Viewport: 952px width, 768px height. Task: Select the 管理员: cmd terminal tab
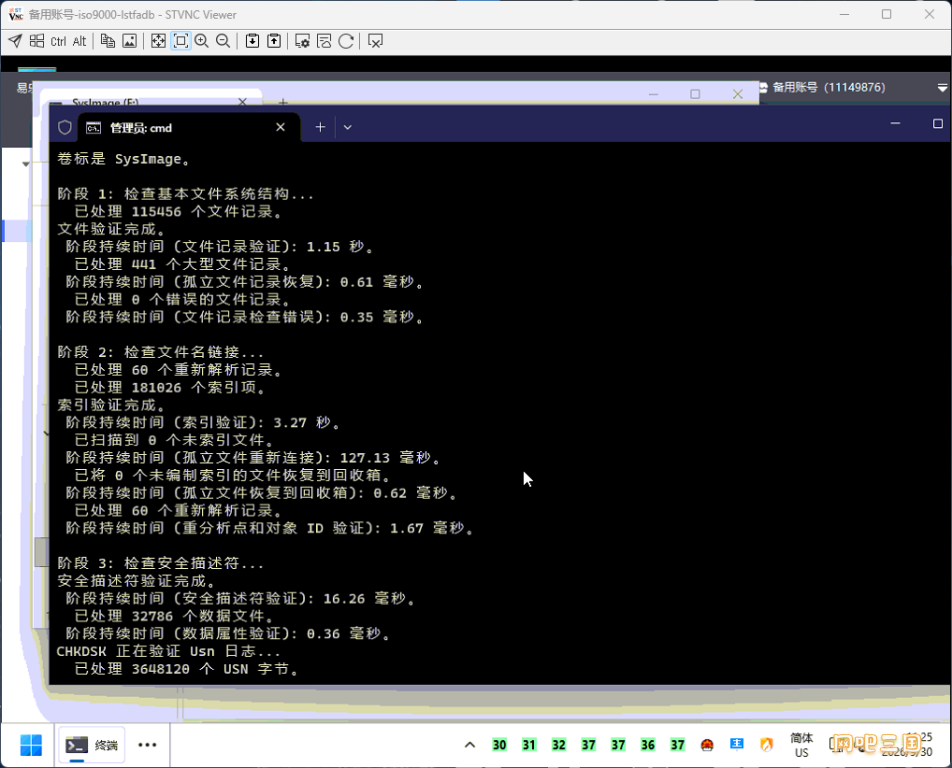pyautogui.click(x=188, y=127)
